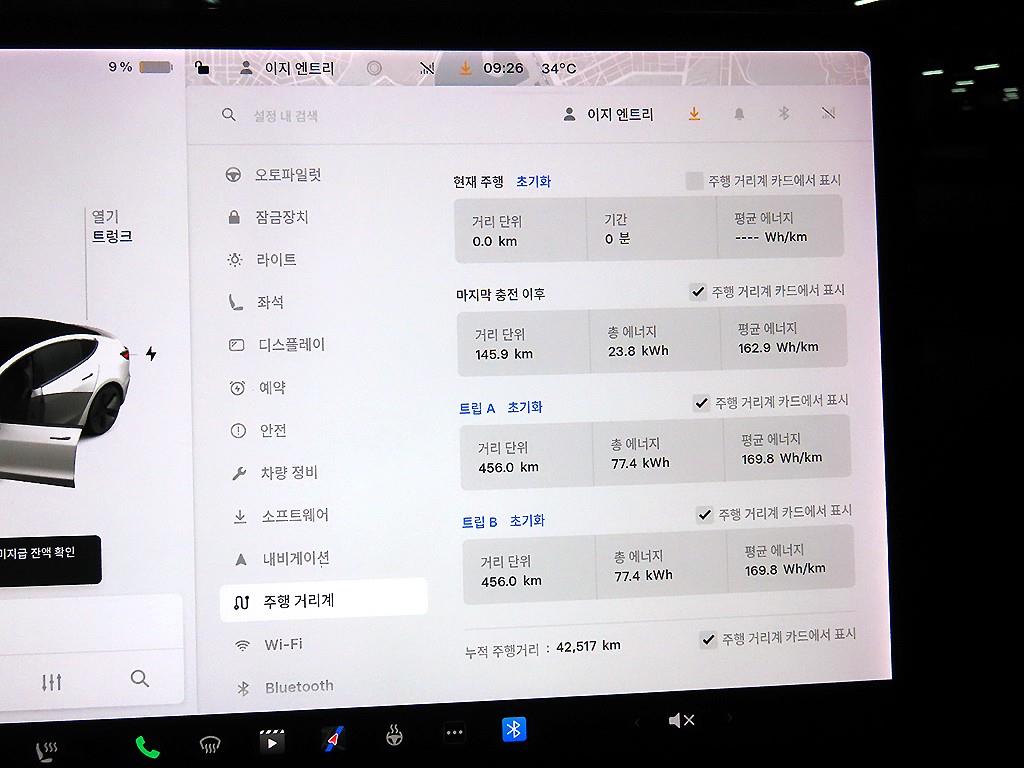
Task: Open the 안전 settings menu
Action: [x=259, y=430]
